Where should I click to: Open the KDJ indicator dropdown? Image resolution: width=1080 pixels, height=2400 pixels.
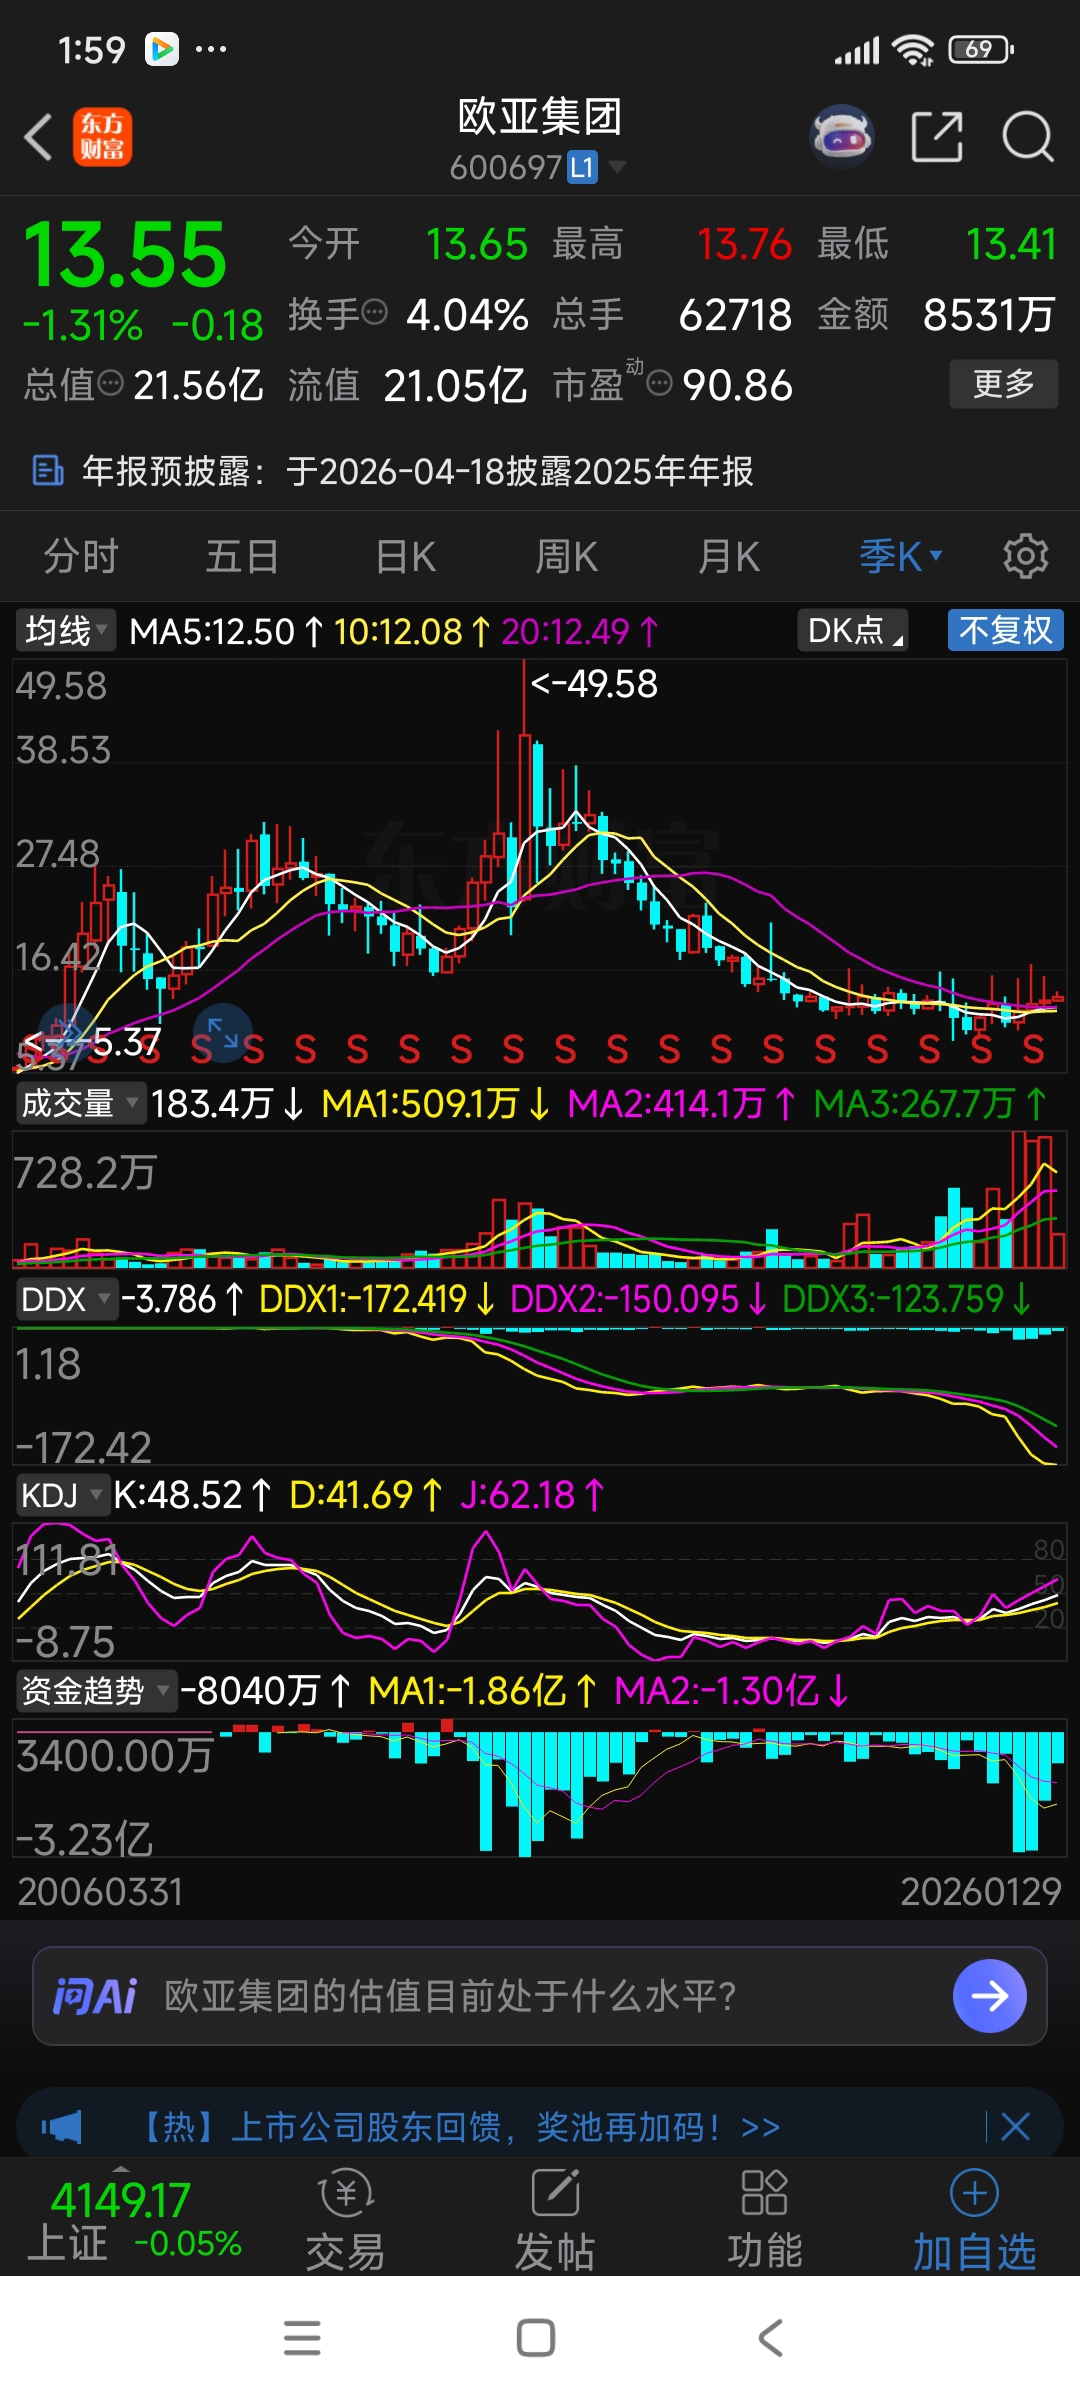coord(63,1495)
